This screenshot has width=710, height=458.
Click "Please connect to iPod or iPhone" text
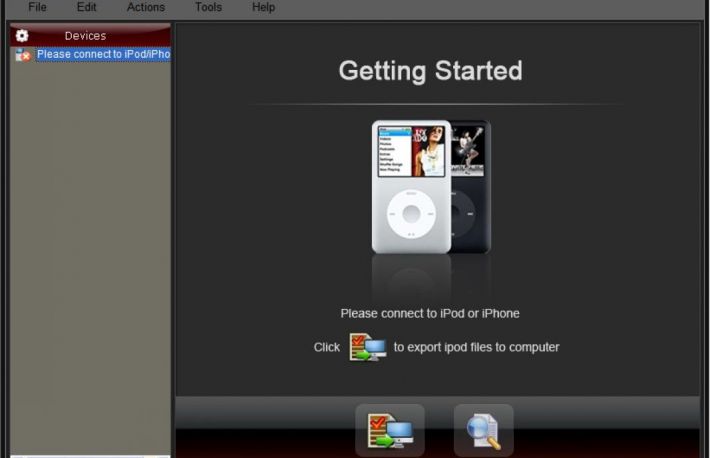[x=430, y=313]
